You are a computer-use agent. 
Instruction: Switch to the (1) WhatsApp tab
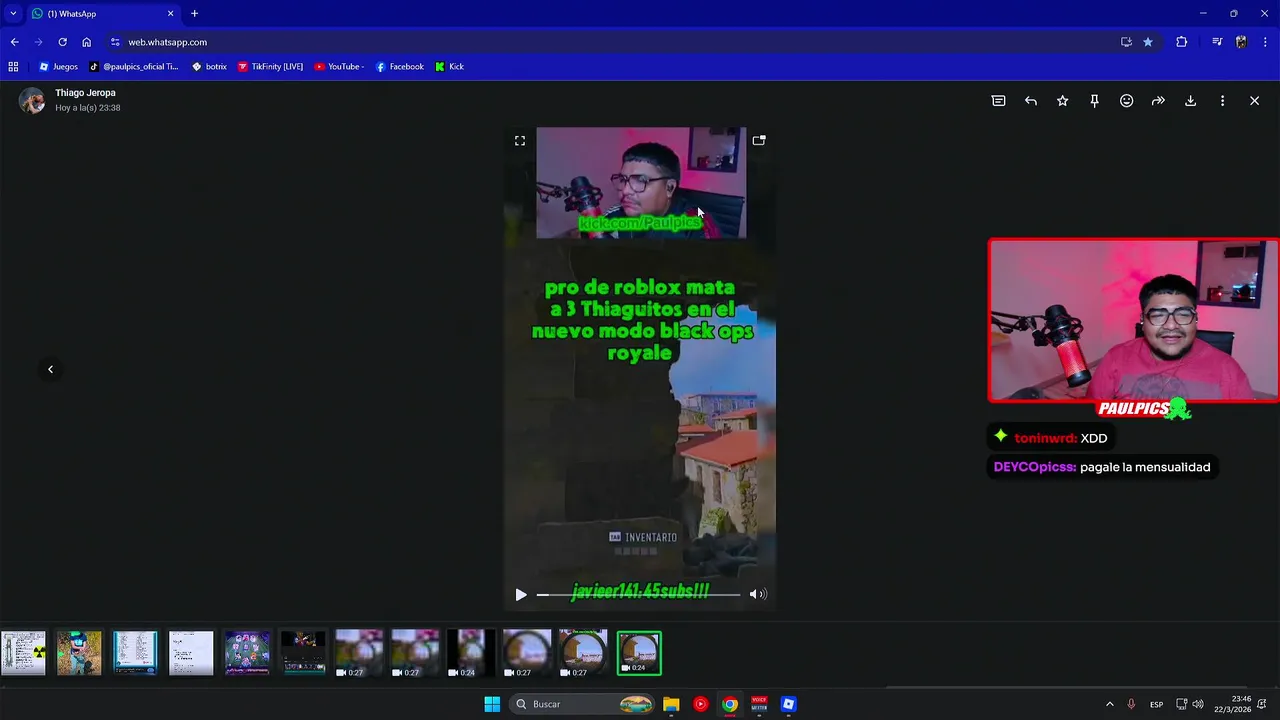pyautogui.click(x=100, y=14)
